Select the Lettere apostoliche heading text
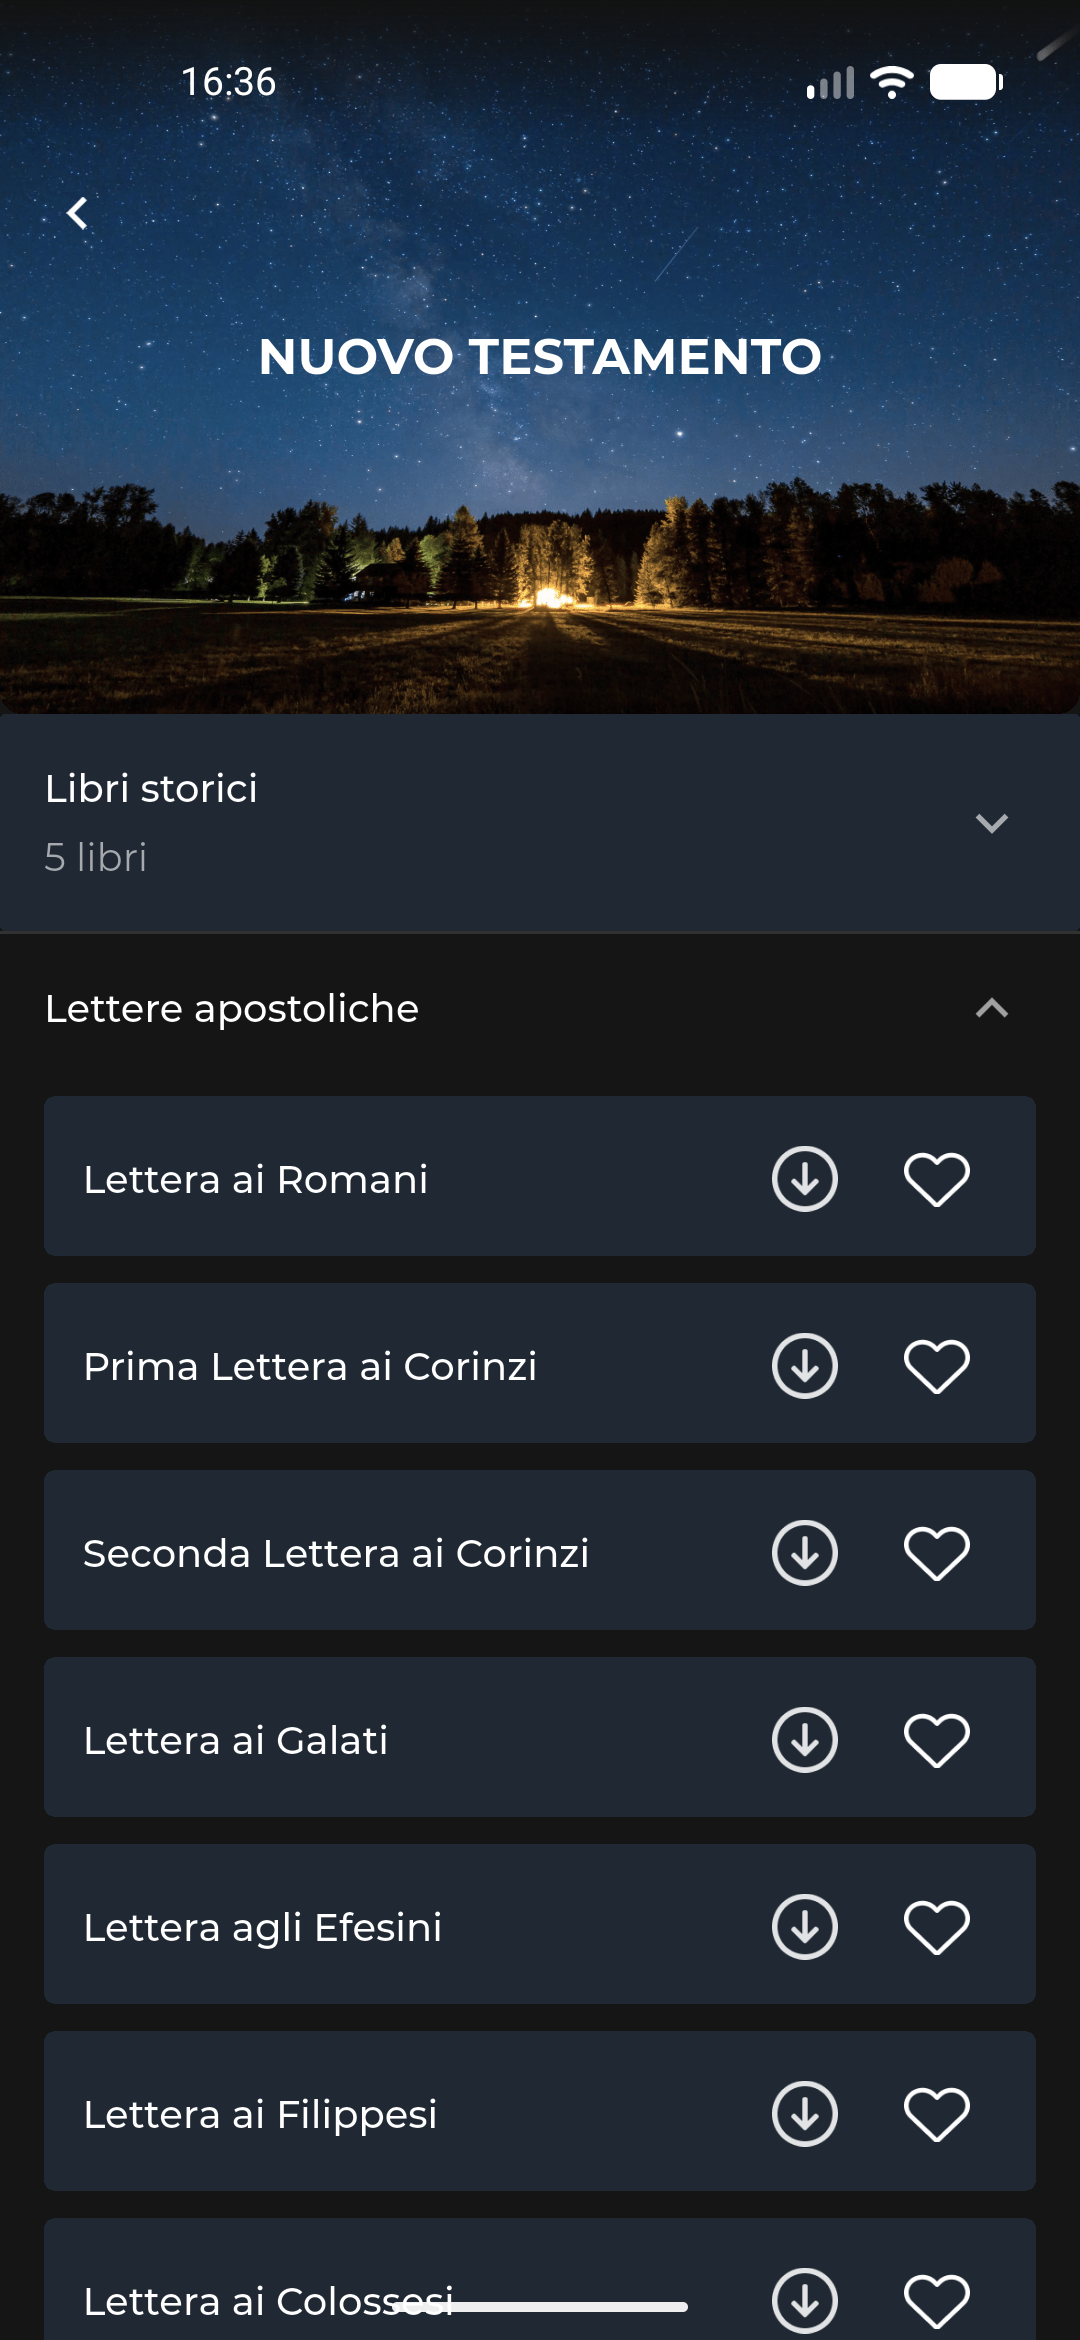Screen dimensions: 1080x2340 pos(232,1008)
